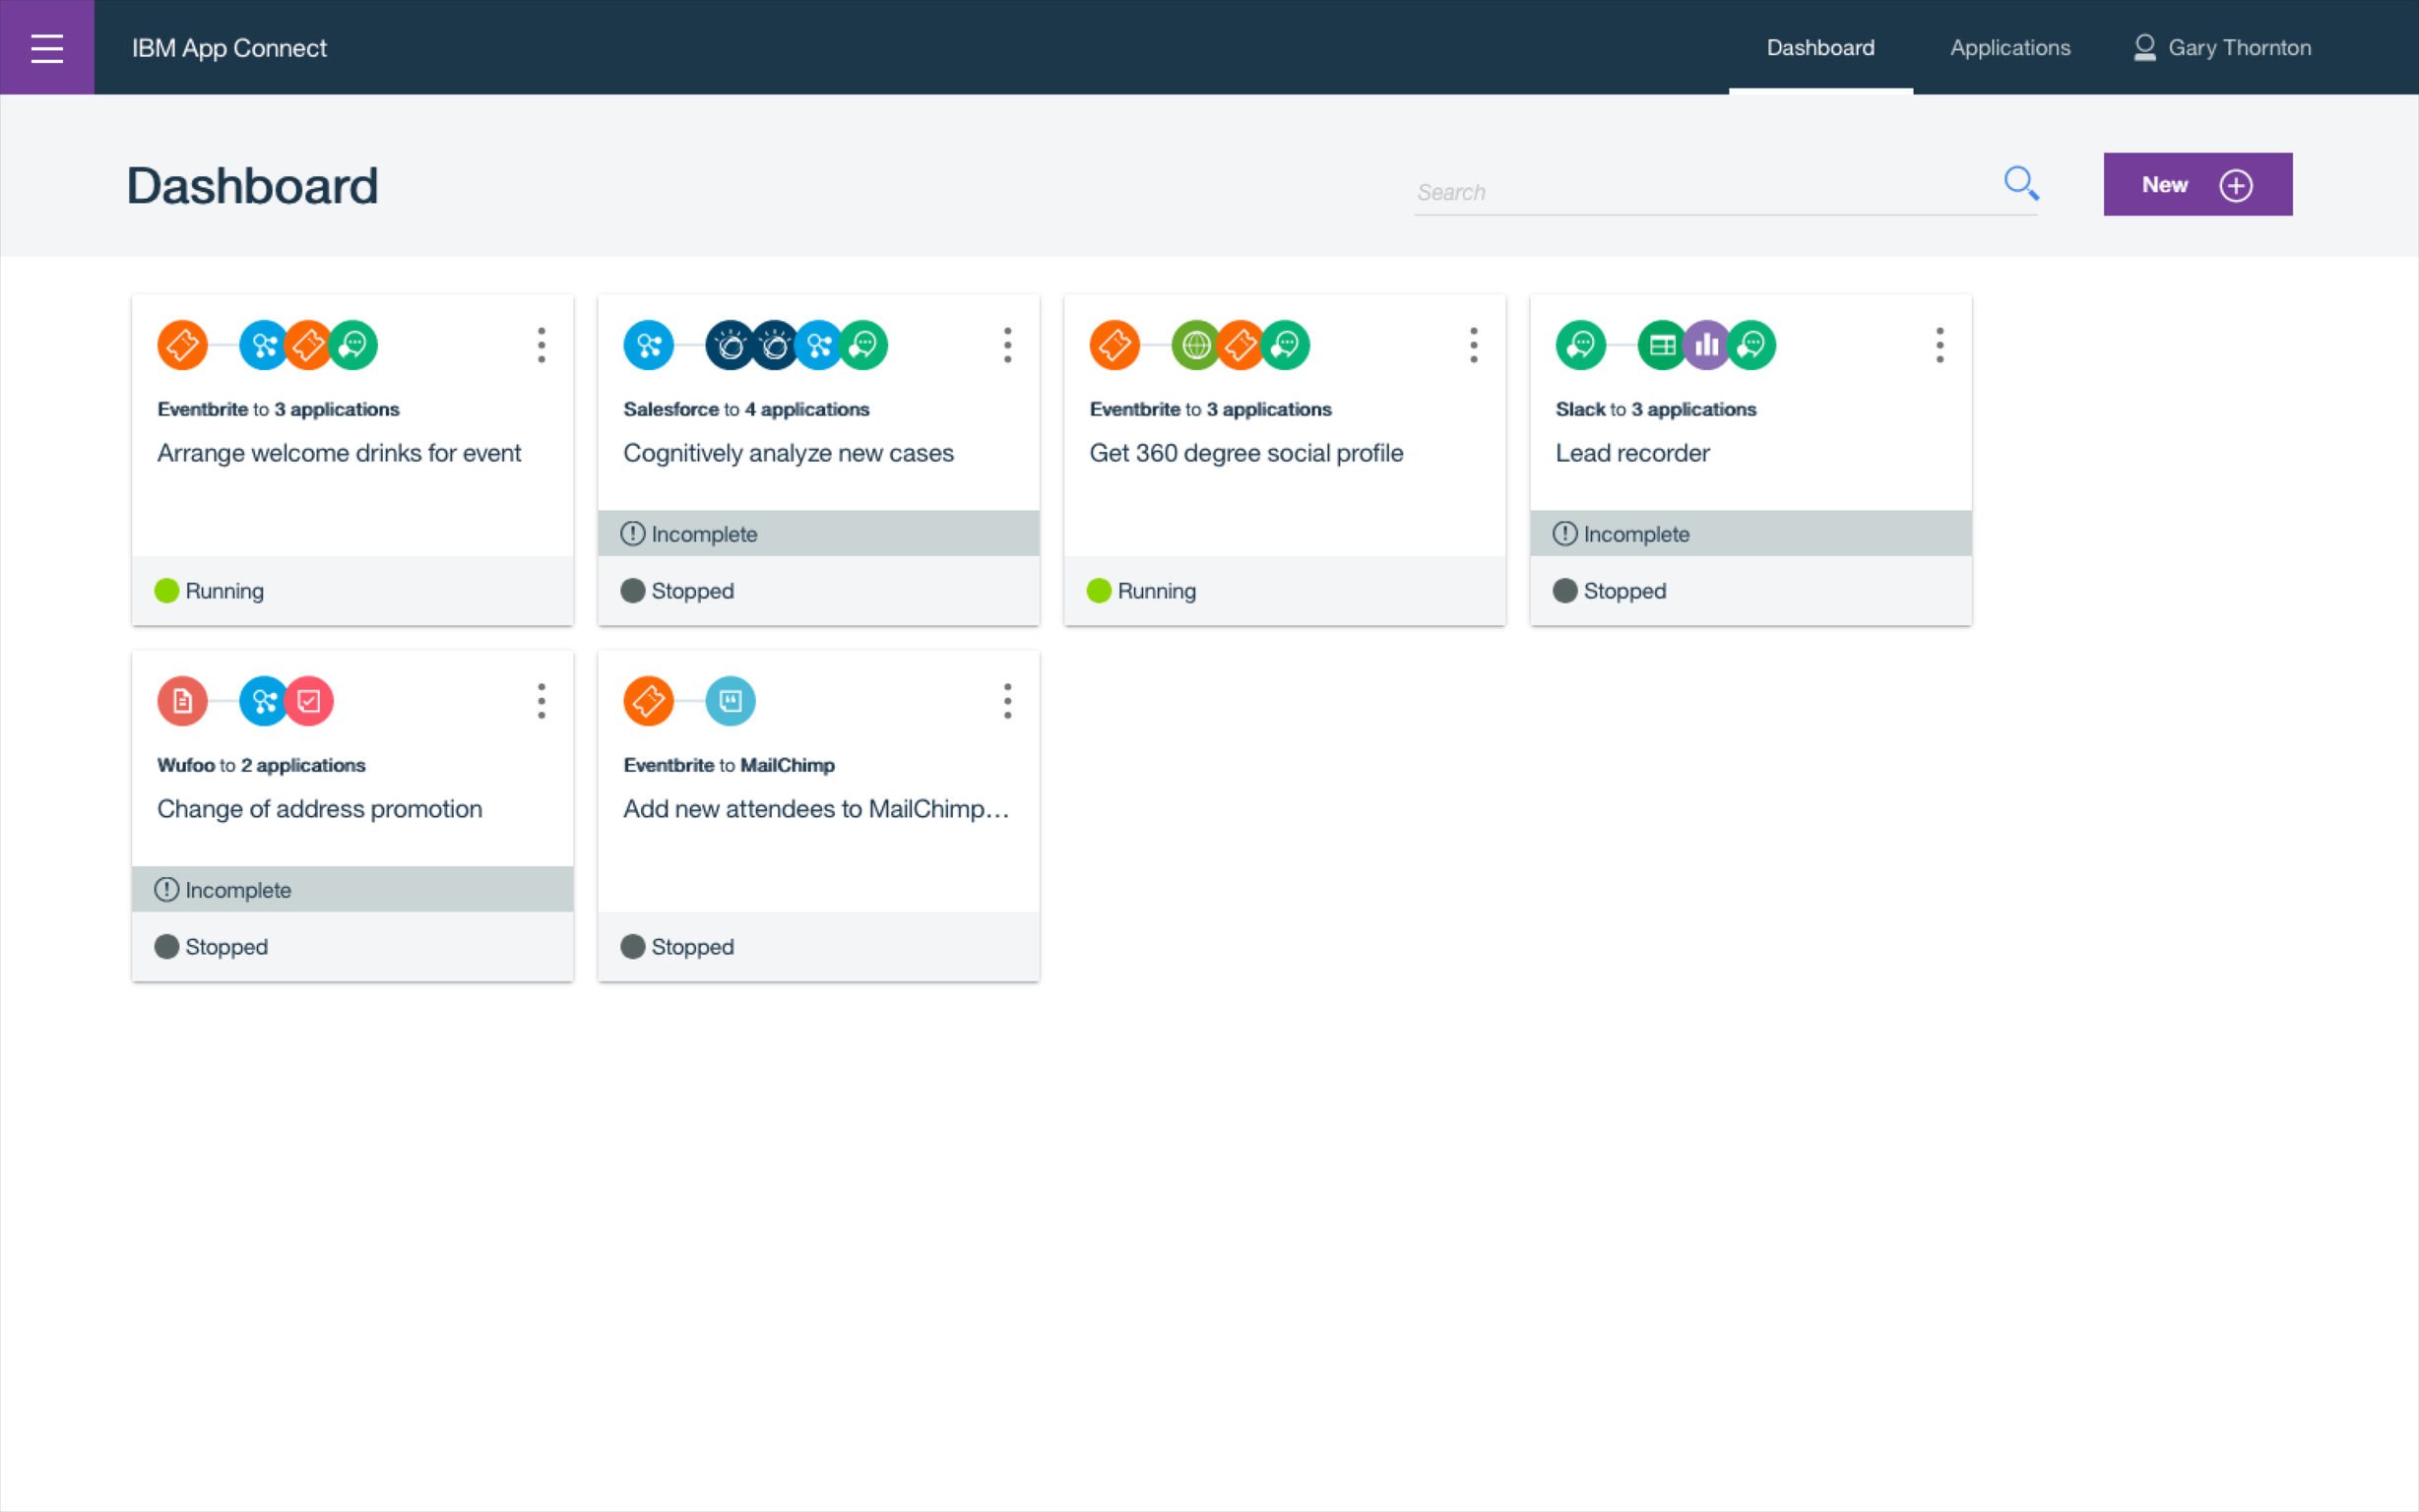The image size is (2419, 1512).
Task: Open the hamburger navigation menu
Action: tap(47, 47)
